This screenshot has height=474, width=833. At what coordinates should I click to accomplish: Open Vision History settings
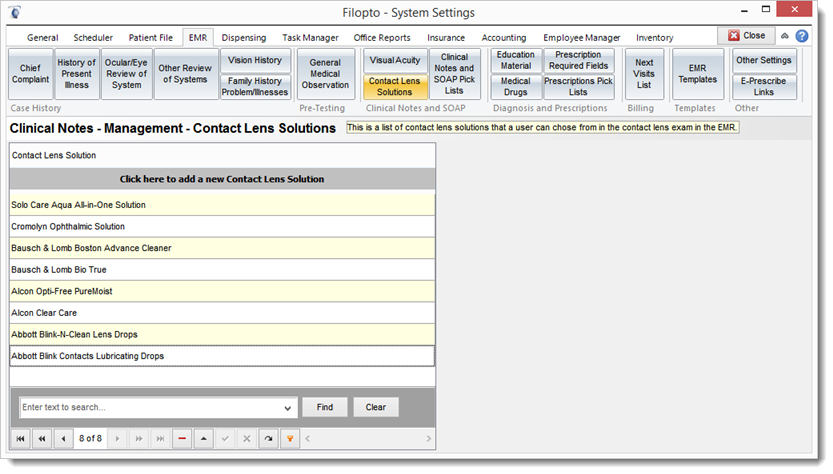click(x=255, y=61)
